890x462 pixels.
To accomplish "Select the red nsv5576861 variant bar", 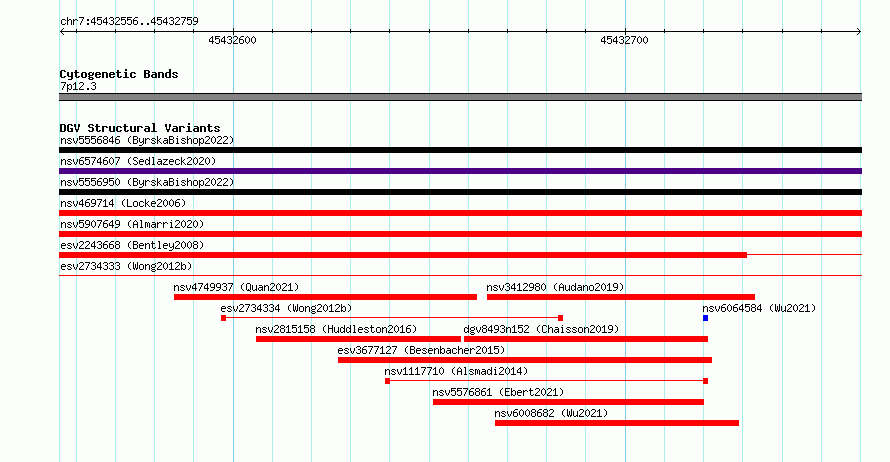I will [x=568, y=402].
